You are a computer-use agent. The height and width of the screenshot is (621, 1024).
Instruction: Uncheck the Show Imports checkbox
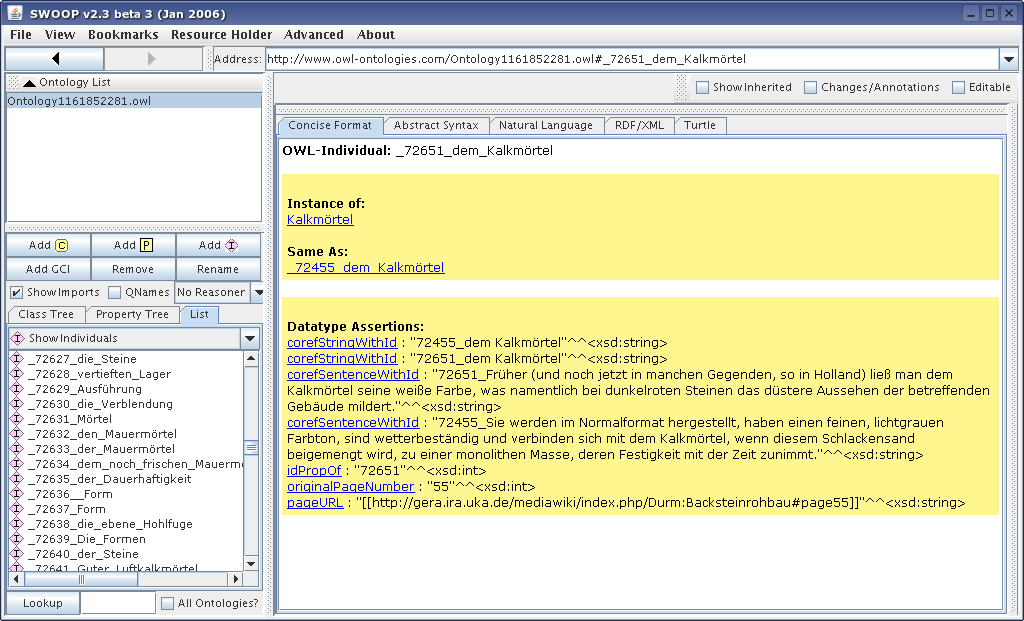[17, 292]
